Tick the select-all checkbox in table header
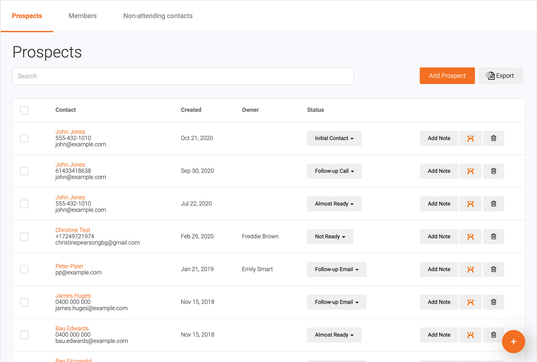This screenshot has width=537, height=362. (x=24, y=110)
